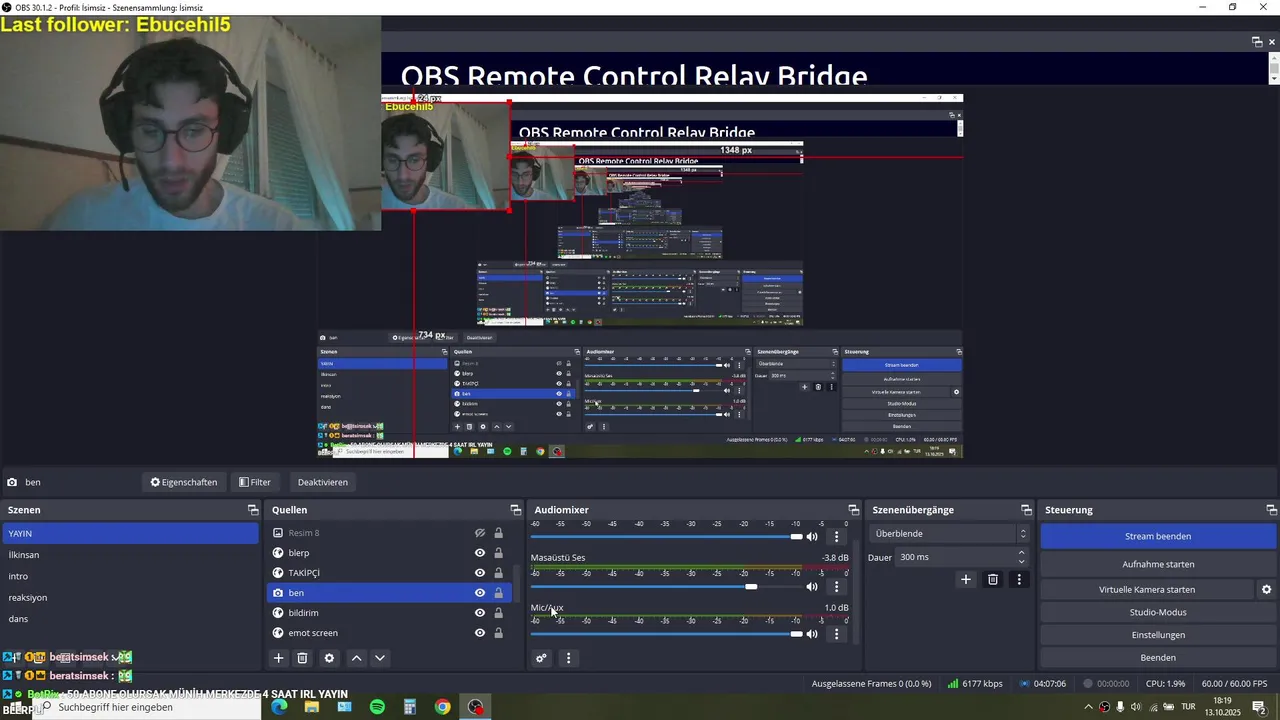Switch to the reaksiyon scene
This screenshot has width=1280, height=720.
click(130, 598)
